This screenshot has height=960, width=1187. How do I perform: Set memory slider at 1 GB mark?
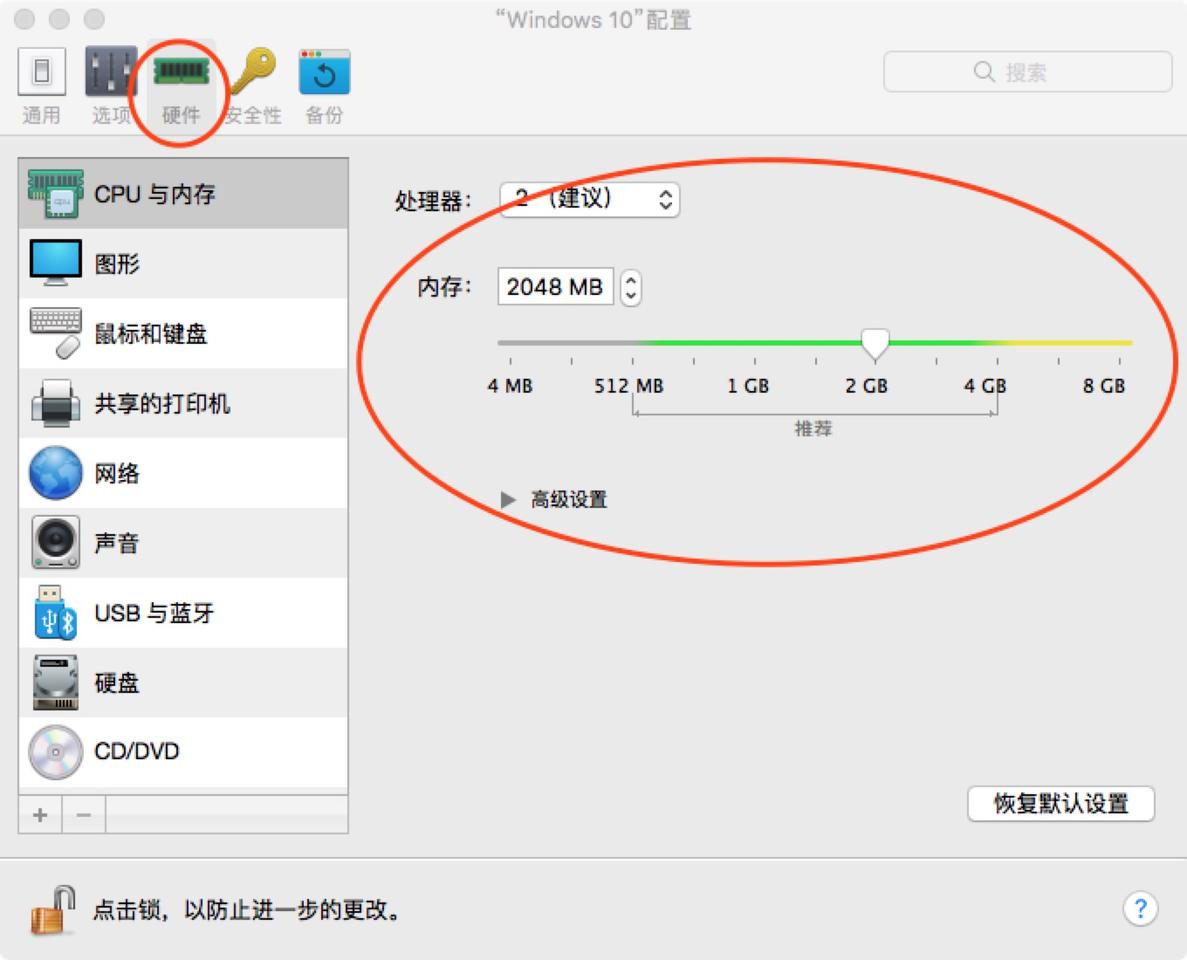coord(754,343)
